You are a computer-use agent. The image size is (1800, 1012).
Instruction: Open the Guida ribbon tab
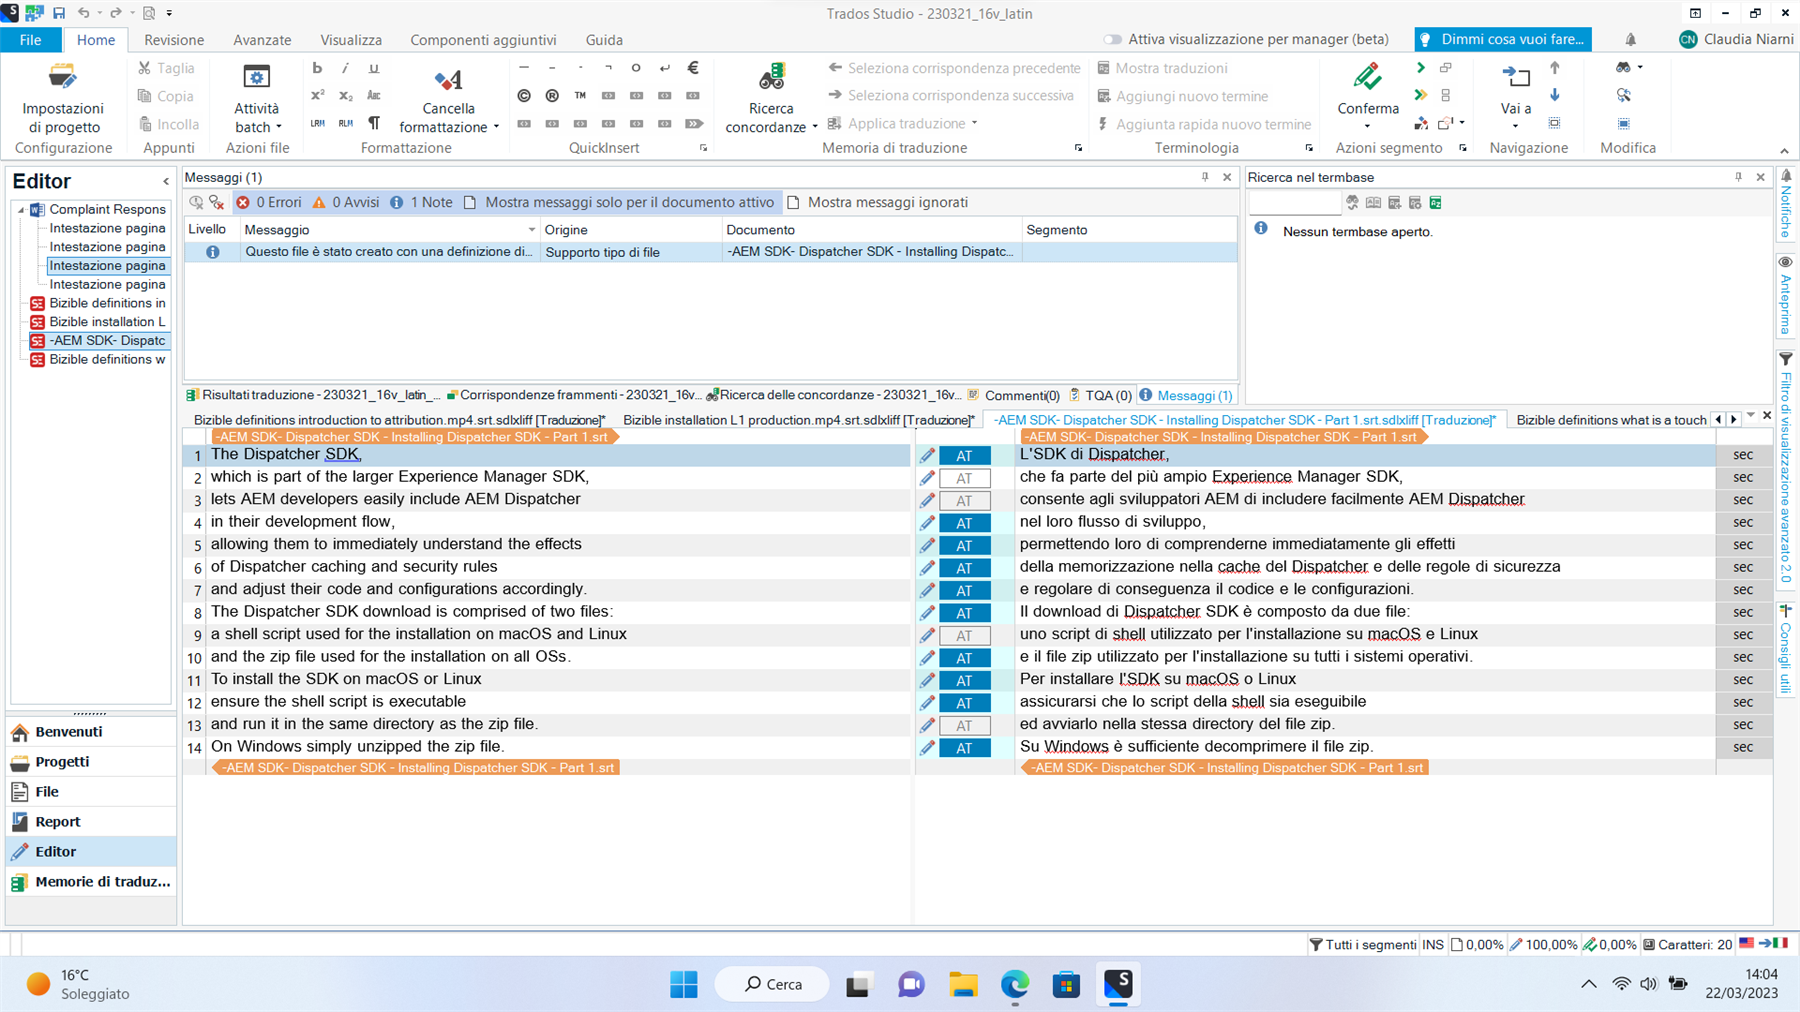coord(604,40)
